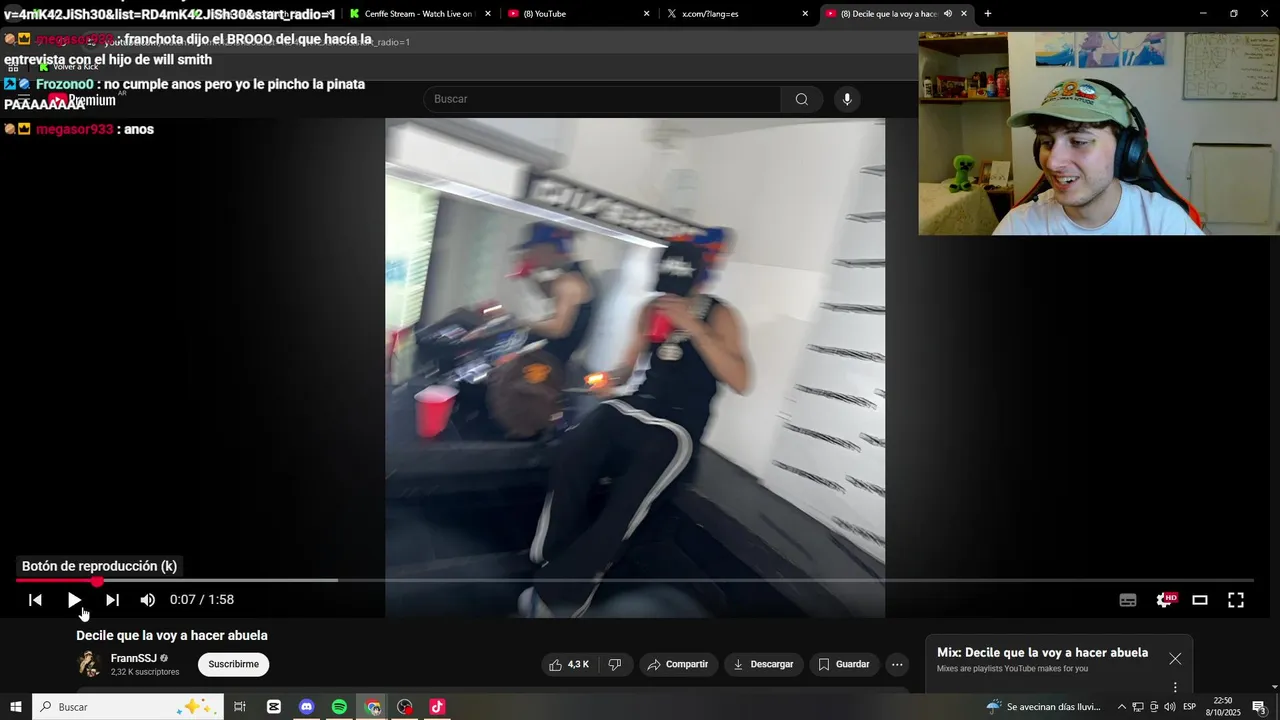Screen dimensions: 1280x720
Task: Click the FrannSSJ channel avatar
Action: coord(90,664)
